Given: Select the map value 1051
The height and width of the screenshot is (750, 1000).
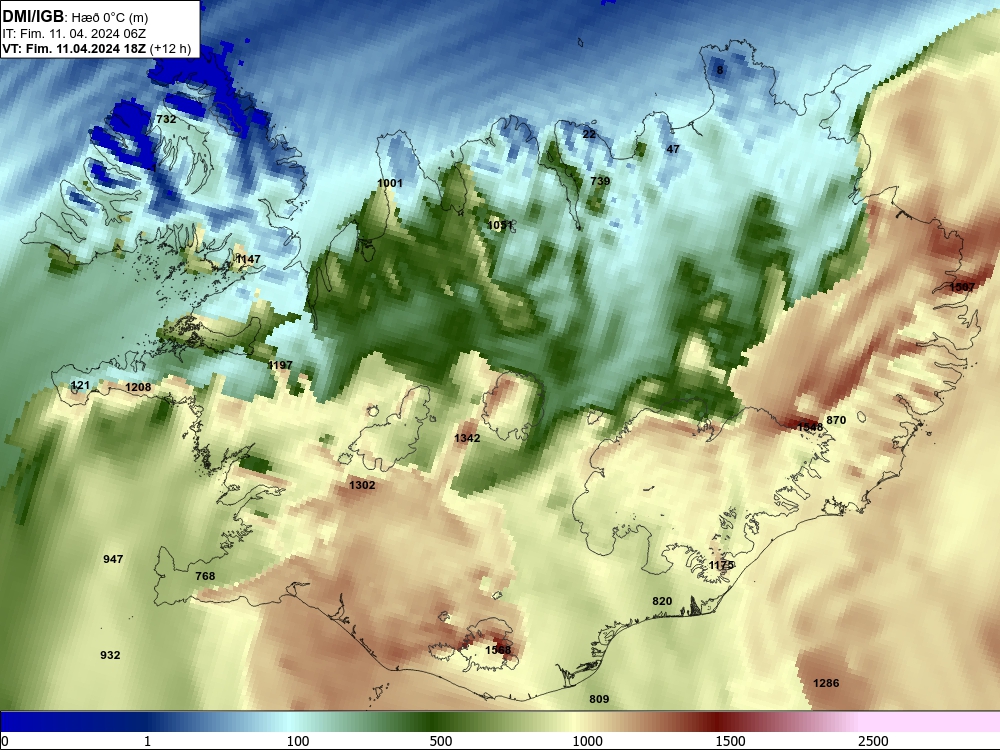Looking at the screenshot, I should (x=499, y=226).
